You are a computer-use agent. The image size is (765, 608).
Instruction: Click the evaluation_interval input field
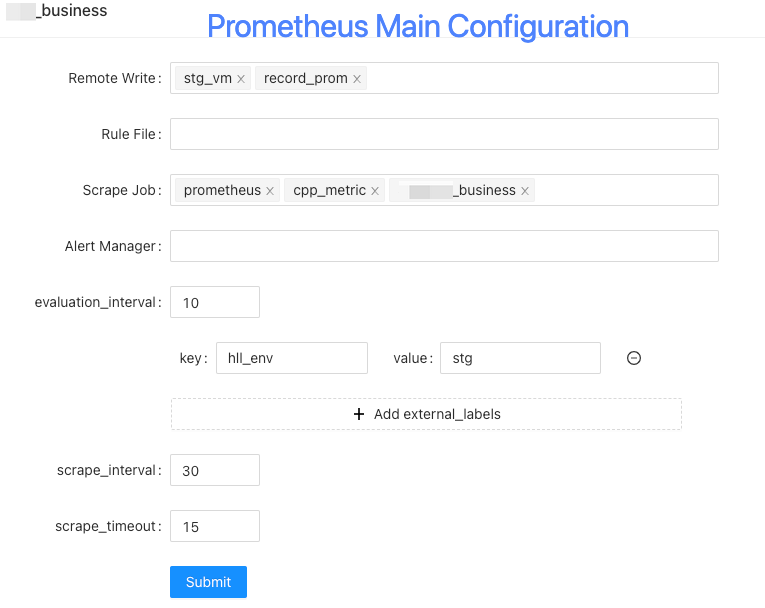click(215, 302)
